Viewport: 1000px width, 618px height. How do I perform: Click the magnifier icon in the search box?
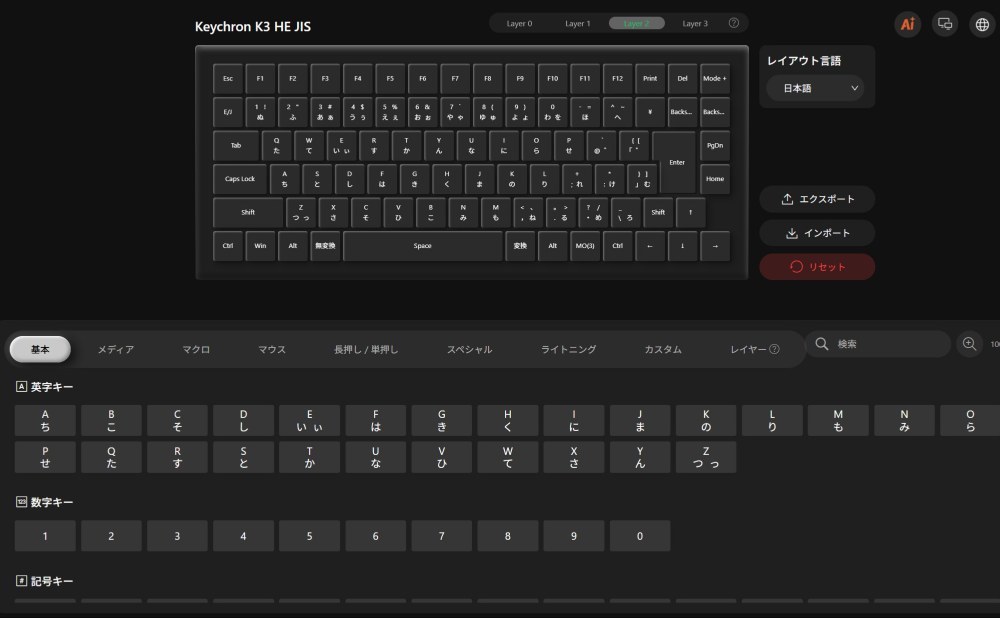click(822, 344)
